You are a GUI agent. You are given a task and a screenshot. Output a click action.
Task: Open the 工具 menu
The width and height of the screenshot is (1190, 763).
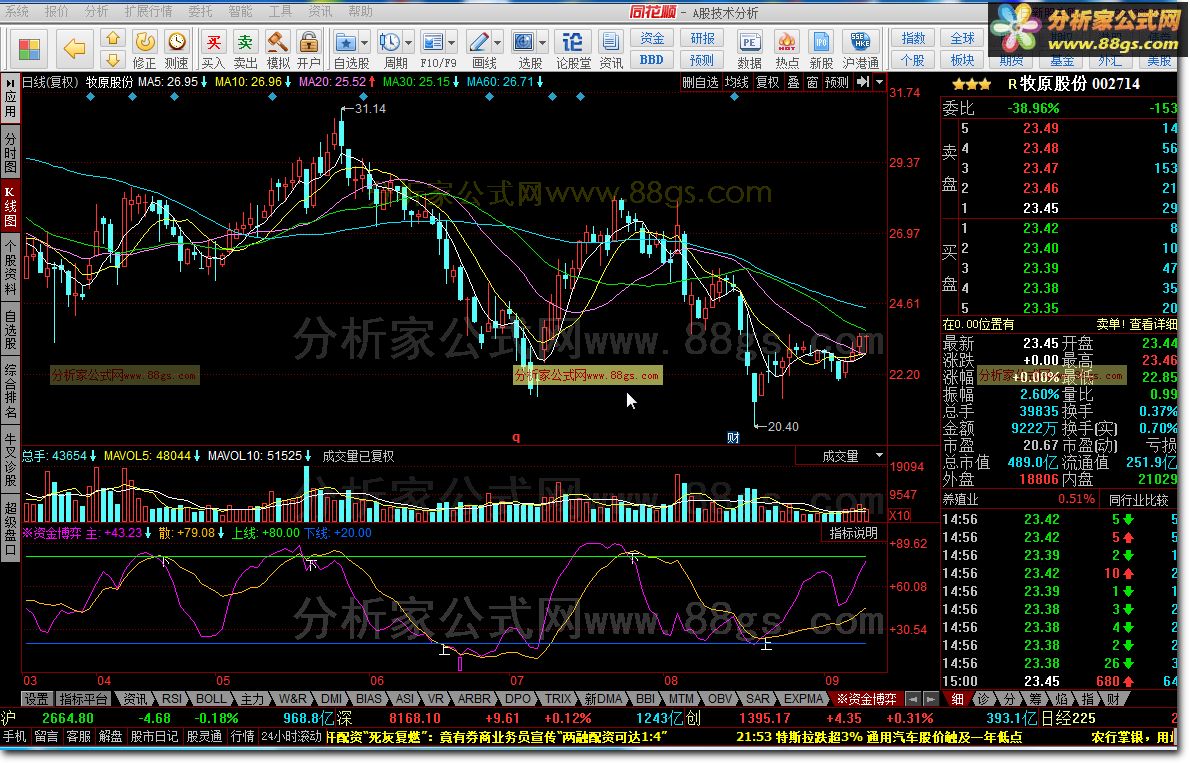click(x=280, y=11)
